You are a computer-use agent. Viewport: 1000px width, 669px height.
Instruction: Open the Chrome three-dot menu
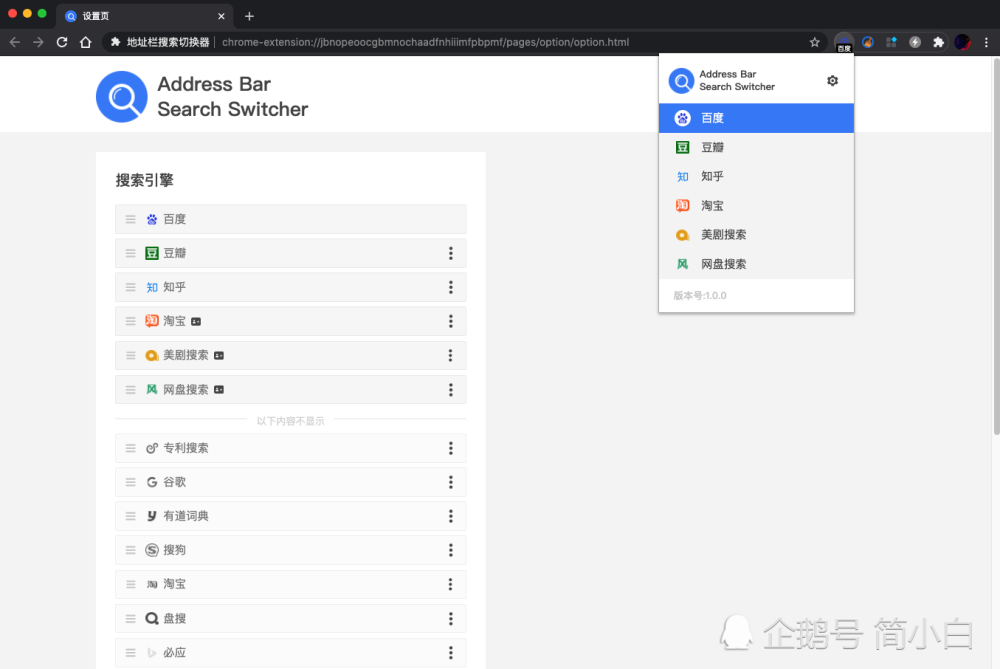(x=986, y=42)
